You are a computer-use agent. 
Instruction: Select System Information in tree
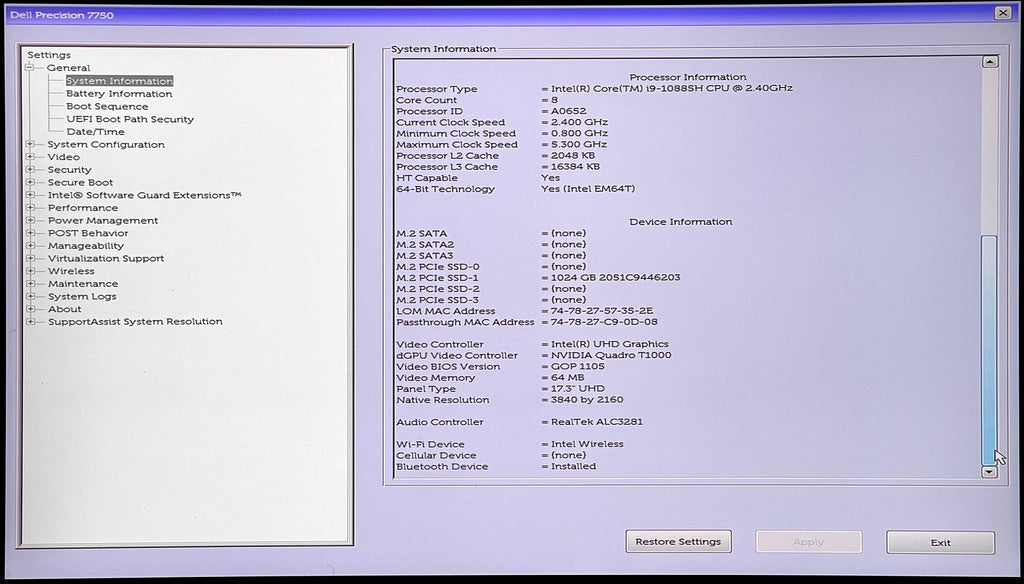[119, 81]
